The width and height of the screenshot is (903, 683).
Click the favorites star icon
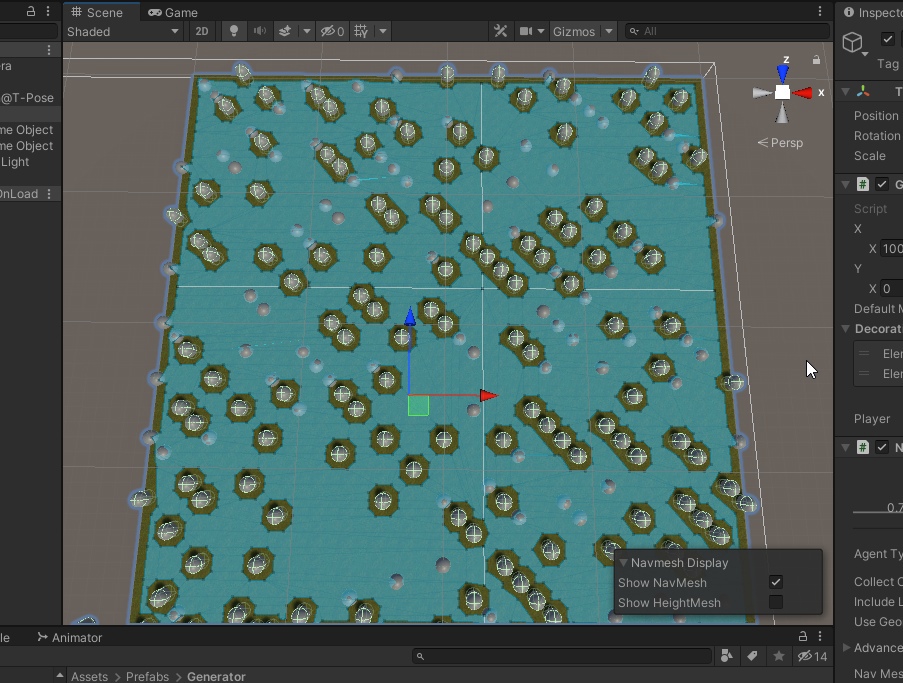pyautogui.click(x=779, y=656)
